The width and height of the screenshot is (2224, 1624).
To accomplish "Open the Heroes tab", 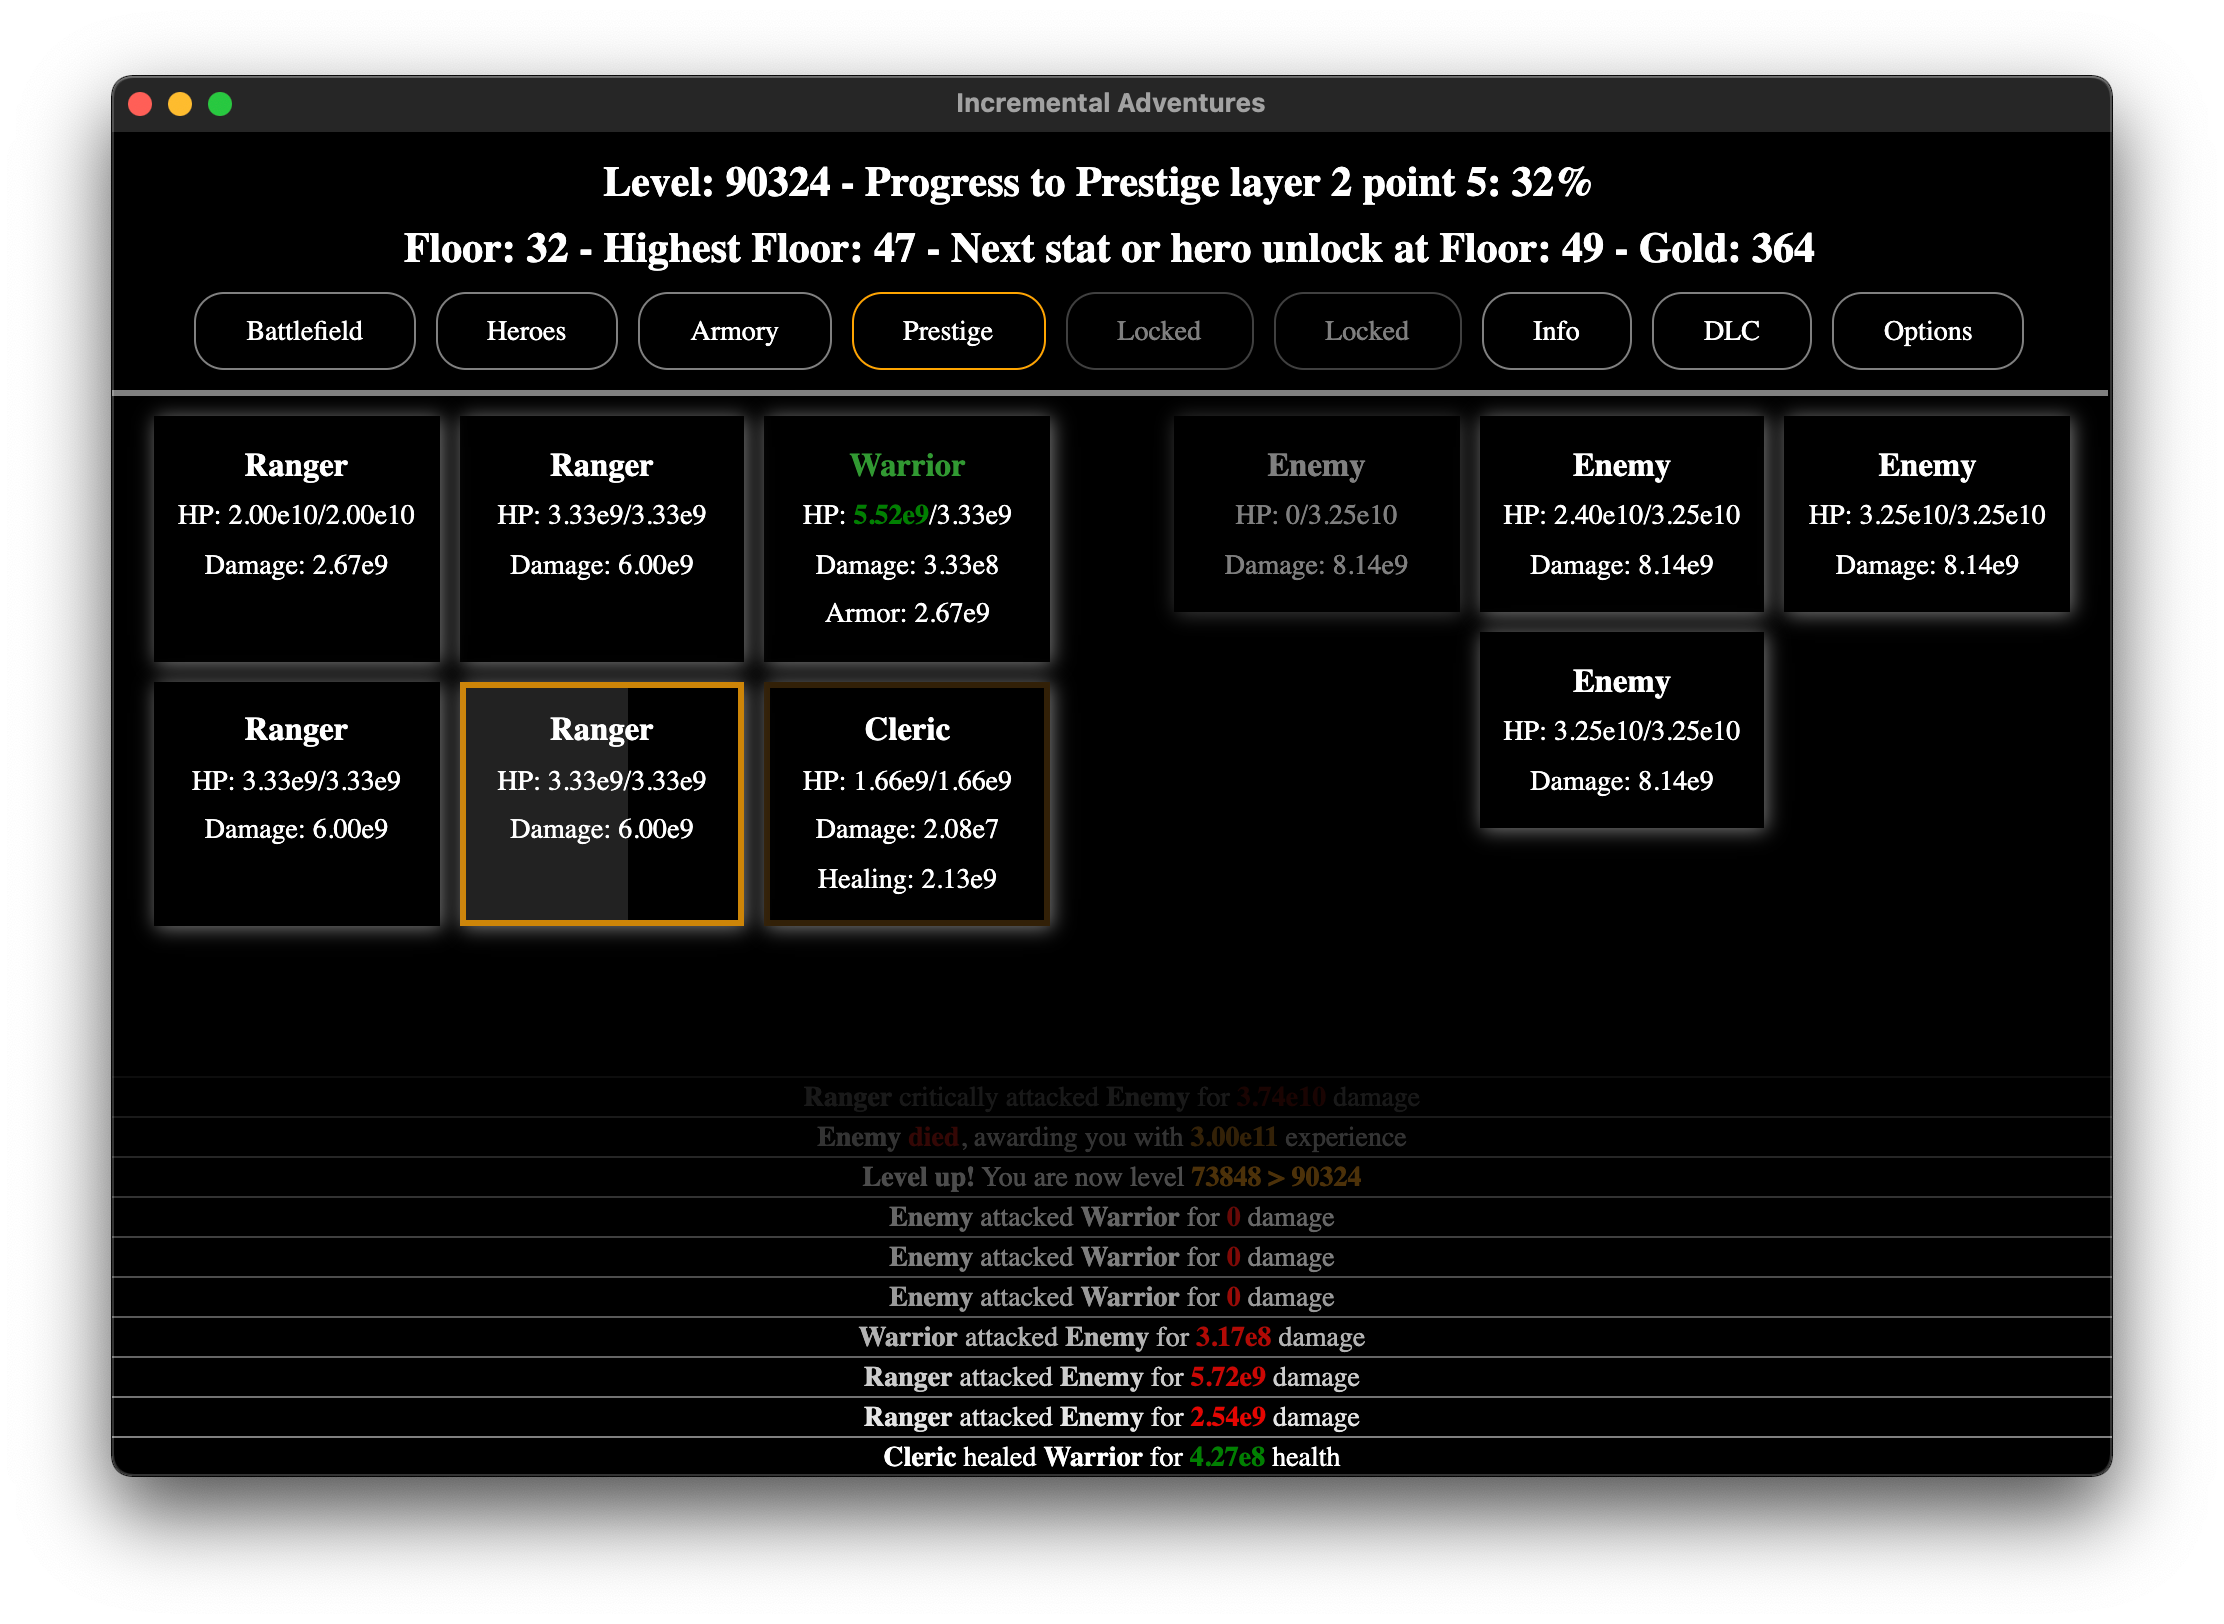I will [x=527, y=330].
